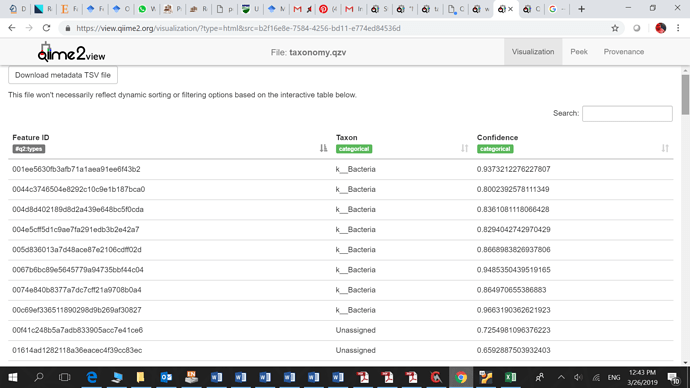Click the categorical badge under Confidence

tap(495, 149)
